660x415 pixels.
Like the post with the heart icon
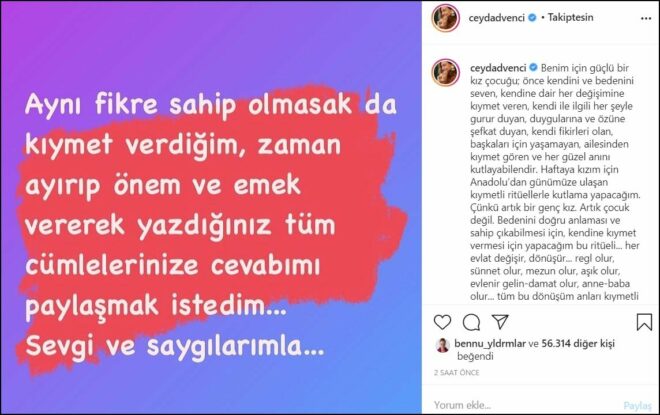tap(442, 322)
